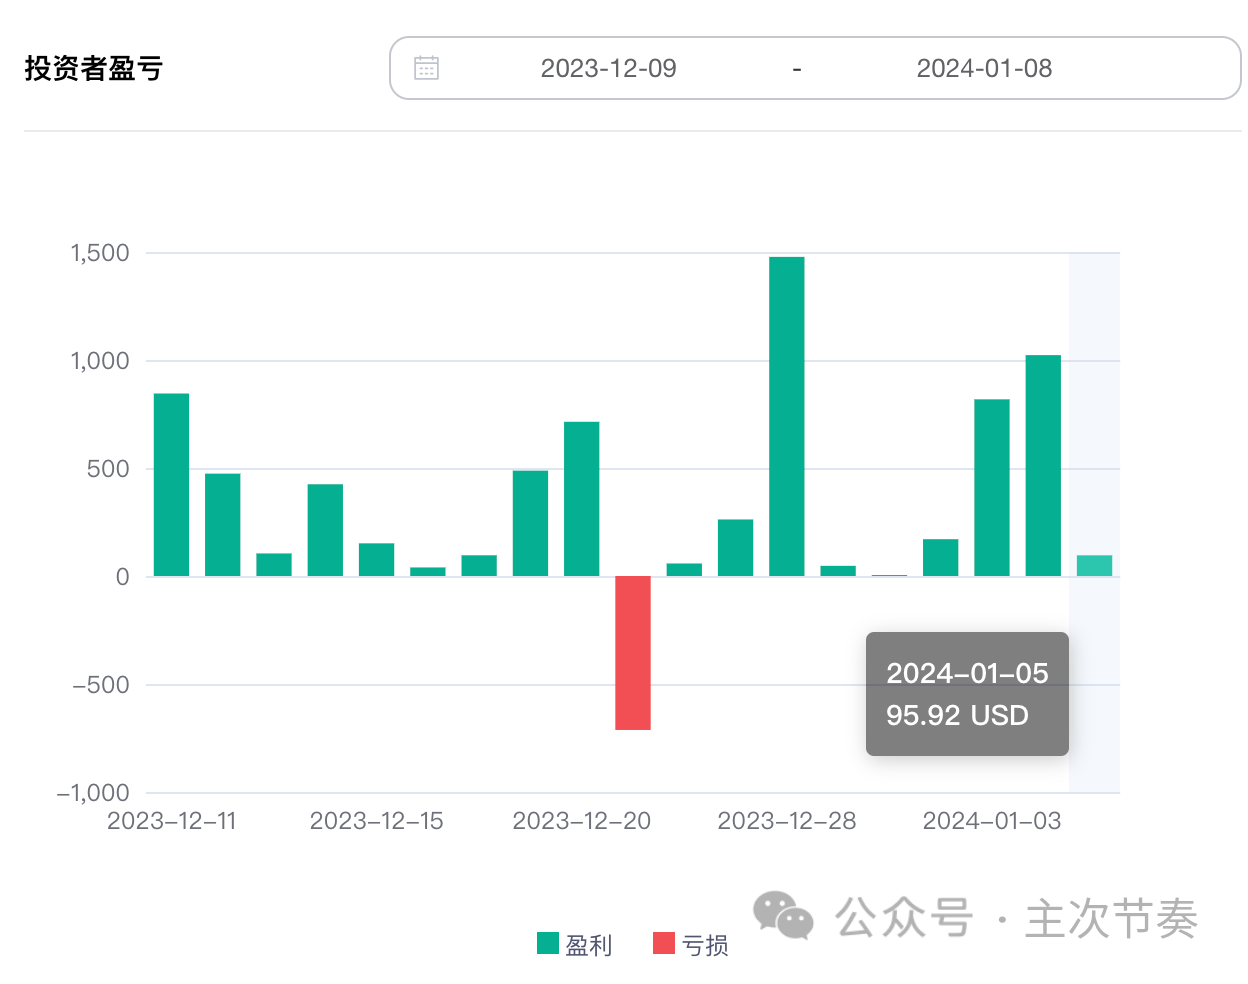Click the 2024-01-03 axis label
This screenshot has height=984, width=1248.
pos(992,821)
